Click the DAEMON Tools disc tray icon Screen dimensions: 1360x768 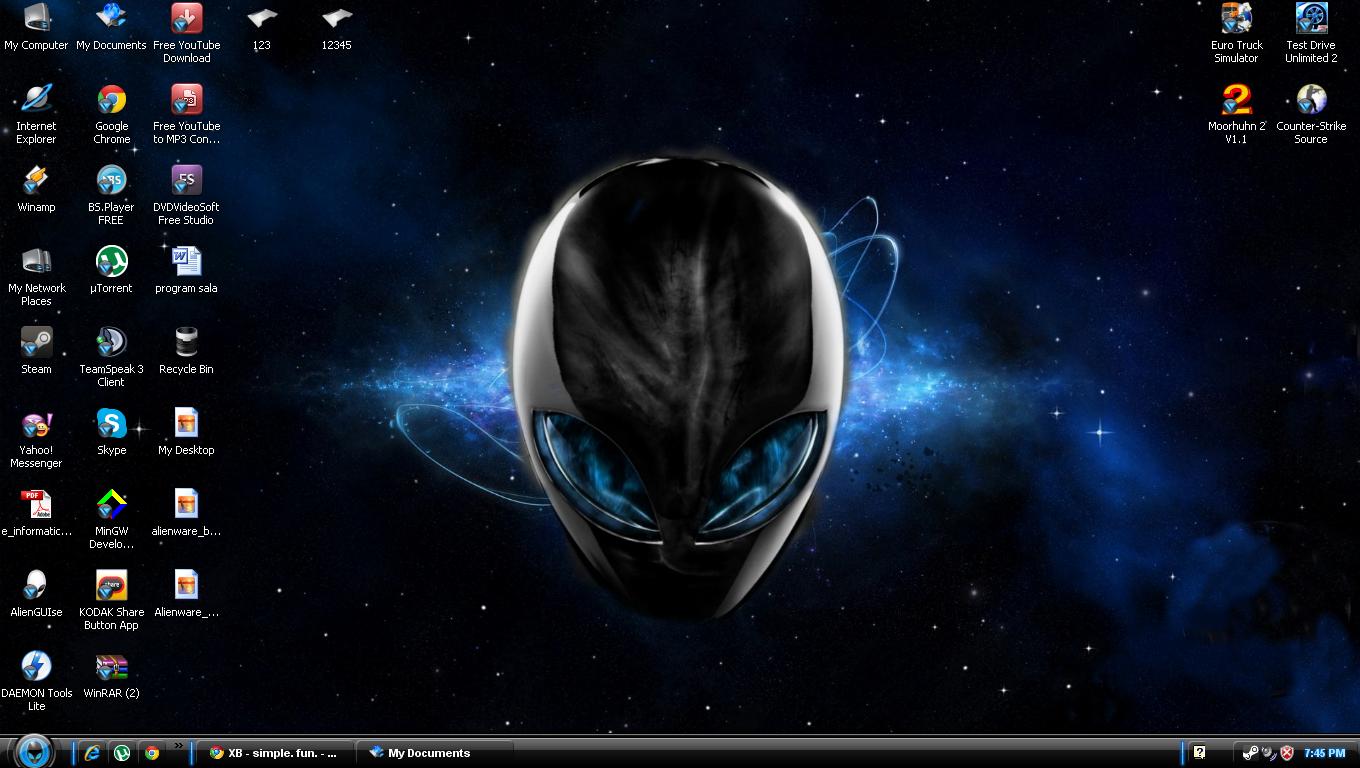(x=1269, y=753)
